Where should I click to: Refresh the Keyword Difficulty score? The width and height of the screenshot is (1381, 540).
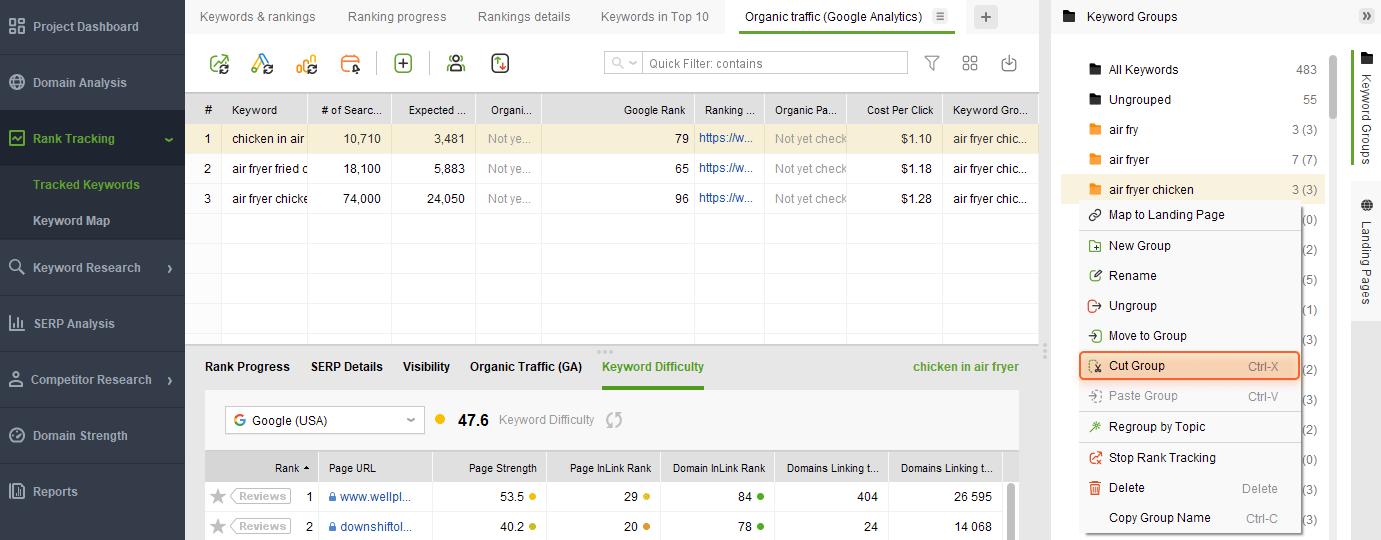(614, 420)
